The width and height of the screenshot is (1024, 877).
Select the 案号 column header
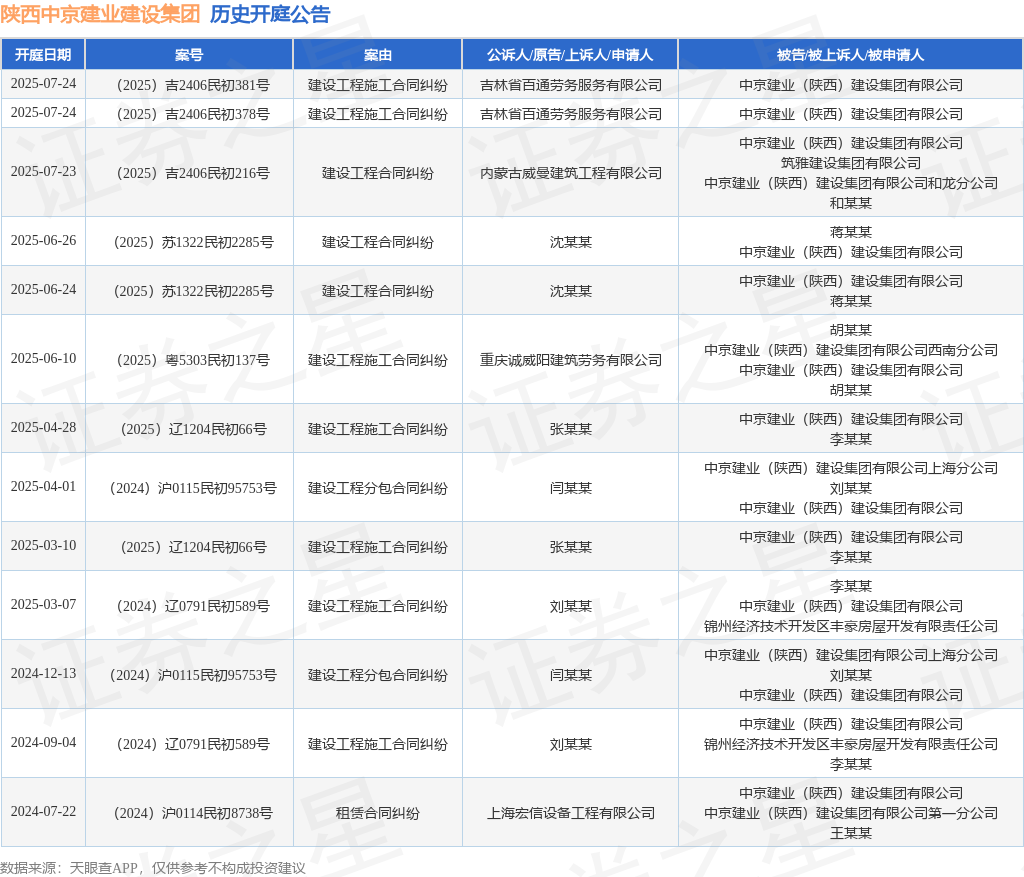(x=189, y=55)
